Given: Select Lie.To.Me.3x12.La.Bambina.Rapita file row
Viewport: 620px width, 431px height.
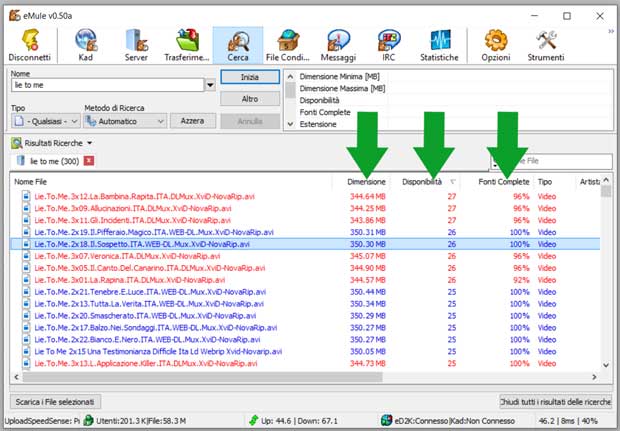Looking at the screenshot, I should [304, 197].
